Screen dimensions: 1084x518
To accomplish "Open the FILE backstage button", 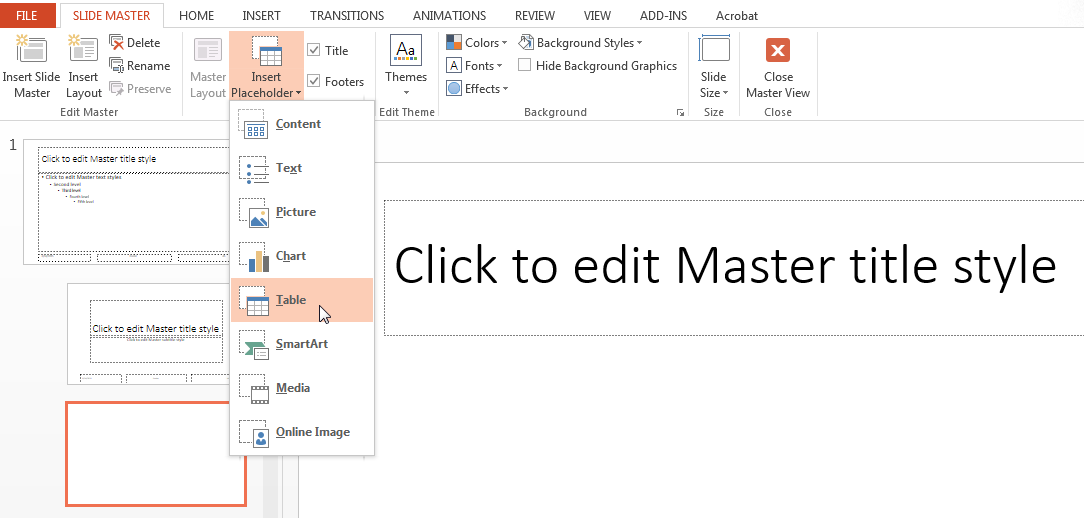I will (27, 16).
